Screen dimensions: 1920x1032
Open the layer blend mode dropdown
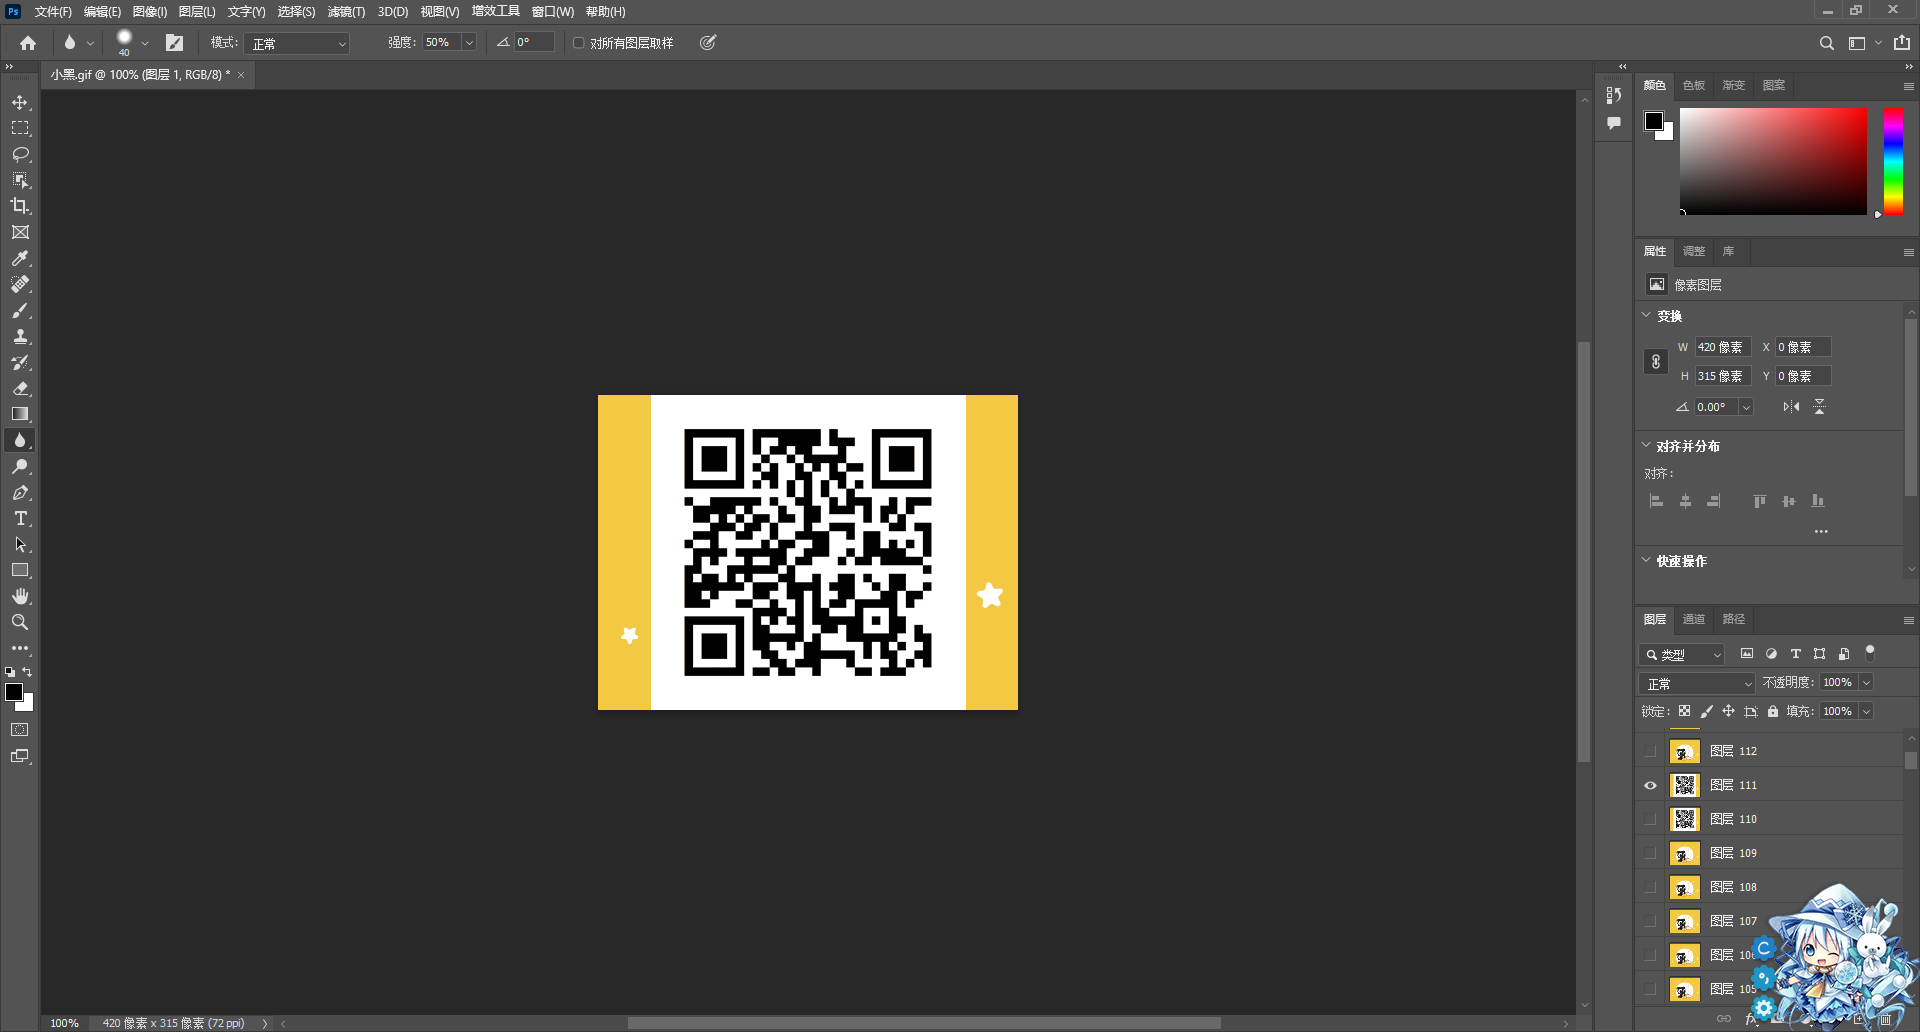[1697, 683]
